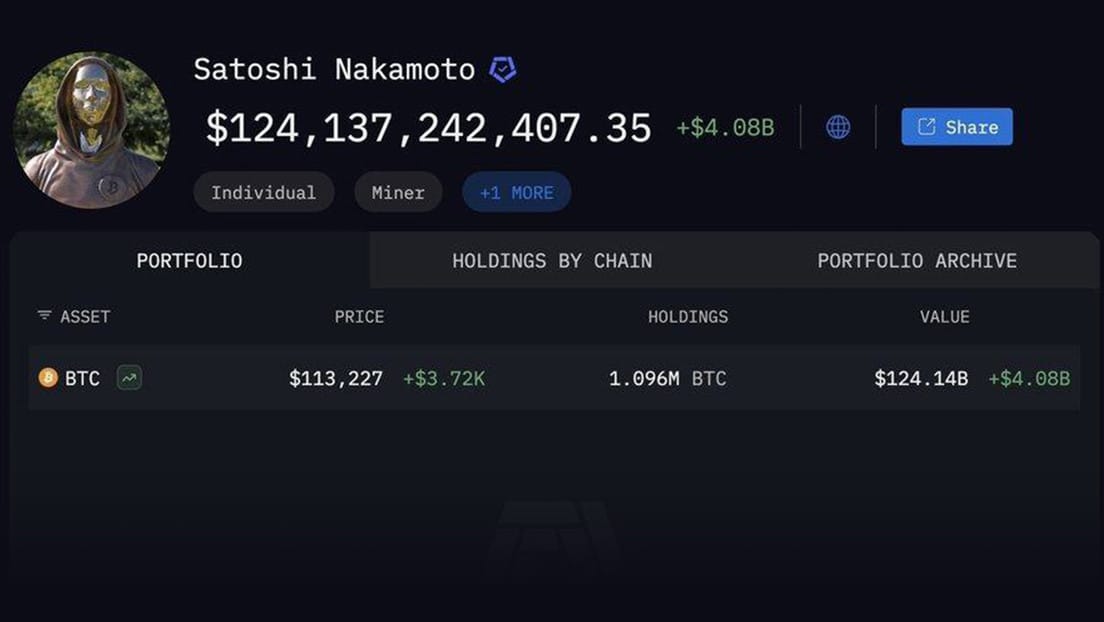This screenshot has width=1104, height=622.
Task: Sort by the HOLDINGS column header
Action: pyautogui.click(x=688, y=317)
